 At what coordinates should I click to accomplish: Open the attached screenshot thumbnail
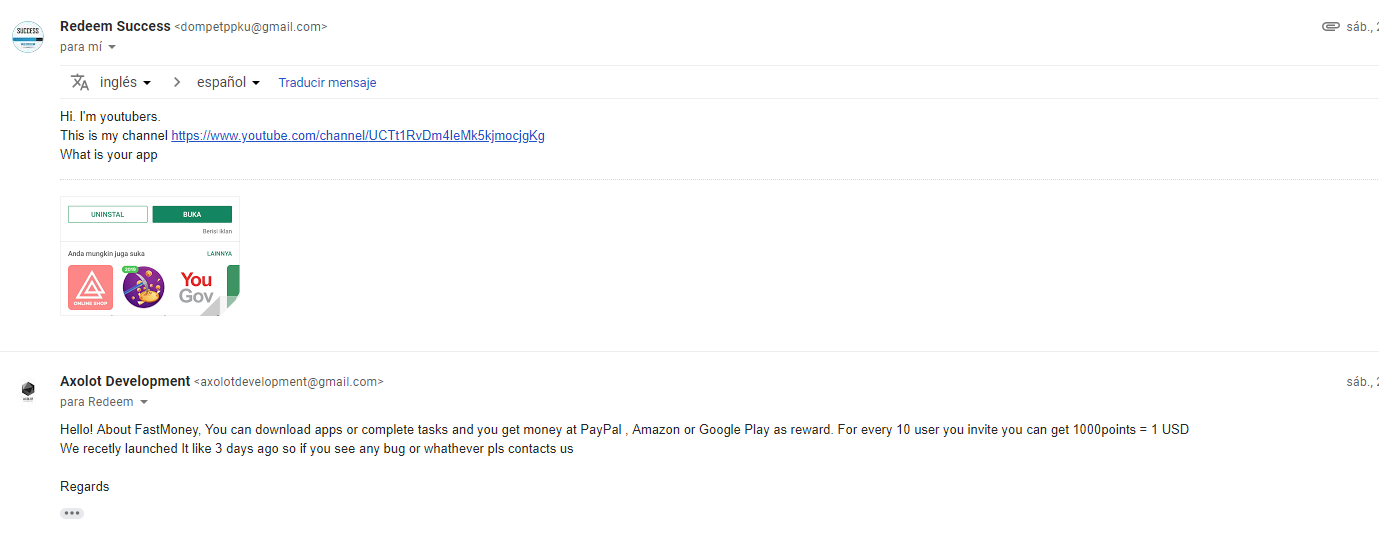tap(150, 256)
